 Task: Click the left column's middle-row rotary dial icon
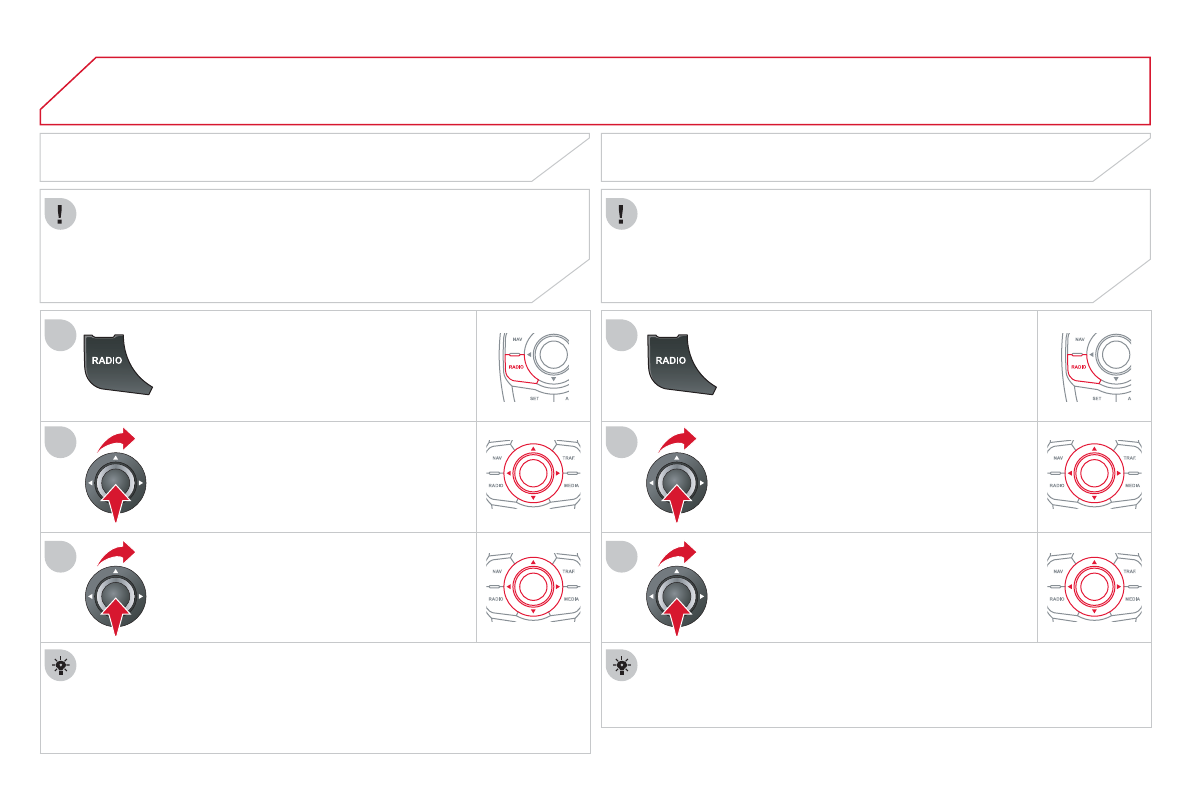coord(114,481)
